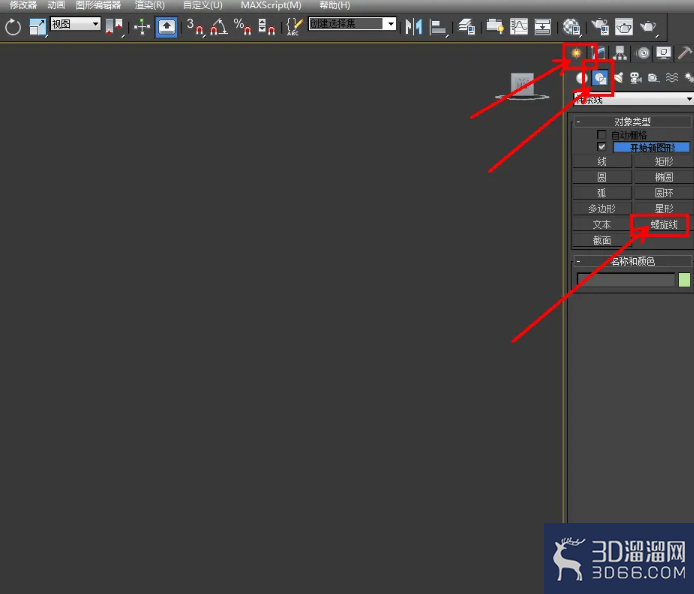This screenshot has height=594, width=694.
Task: Collapse the 对象类型 rollout
Action: pyautogui.click(x=632, y=121)
